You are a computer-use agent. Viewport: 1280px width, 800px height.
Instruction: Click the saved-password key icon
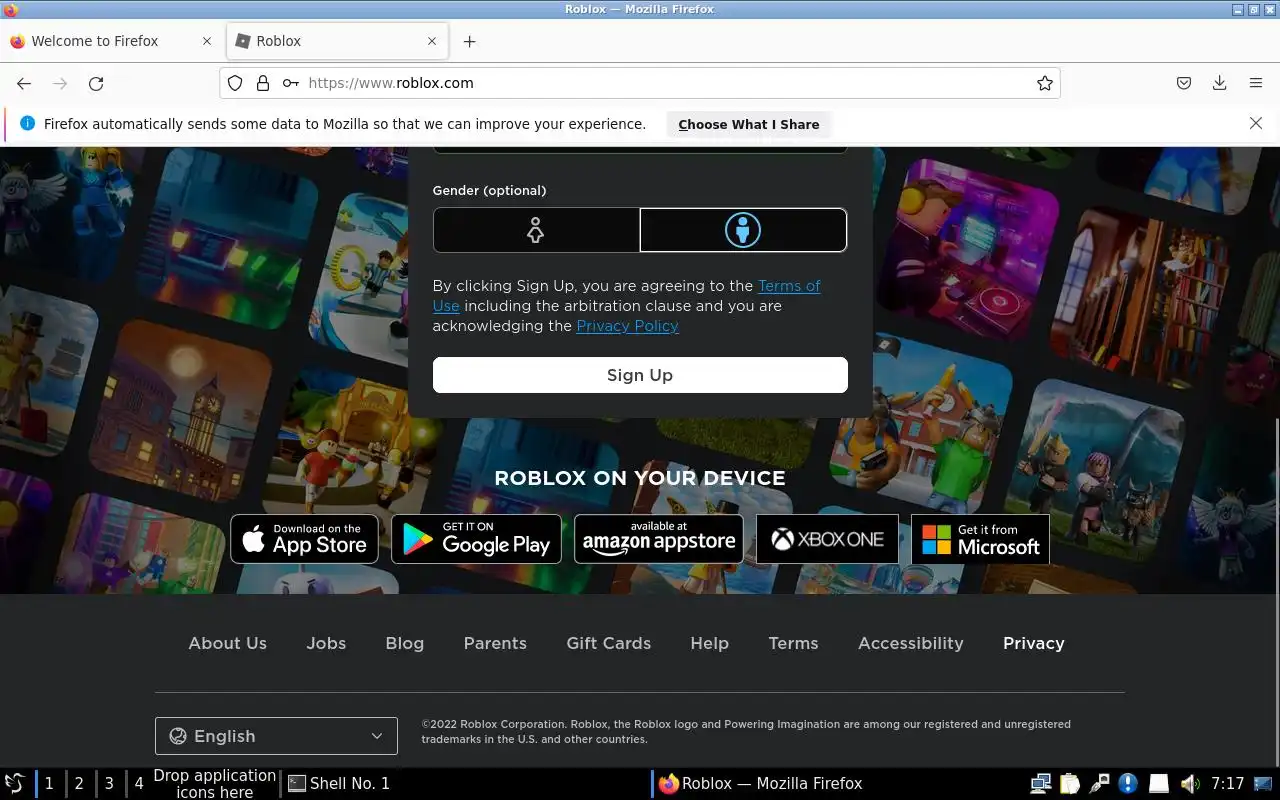coord(290,83)
